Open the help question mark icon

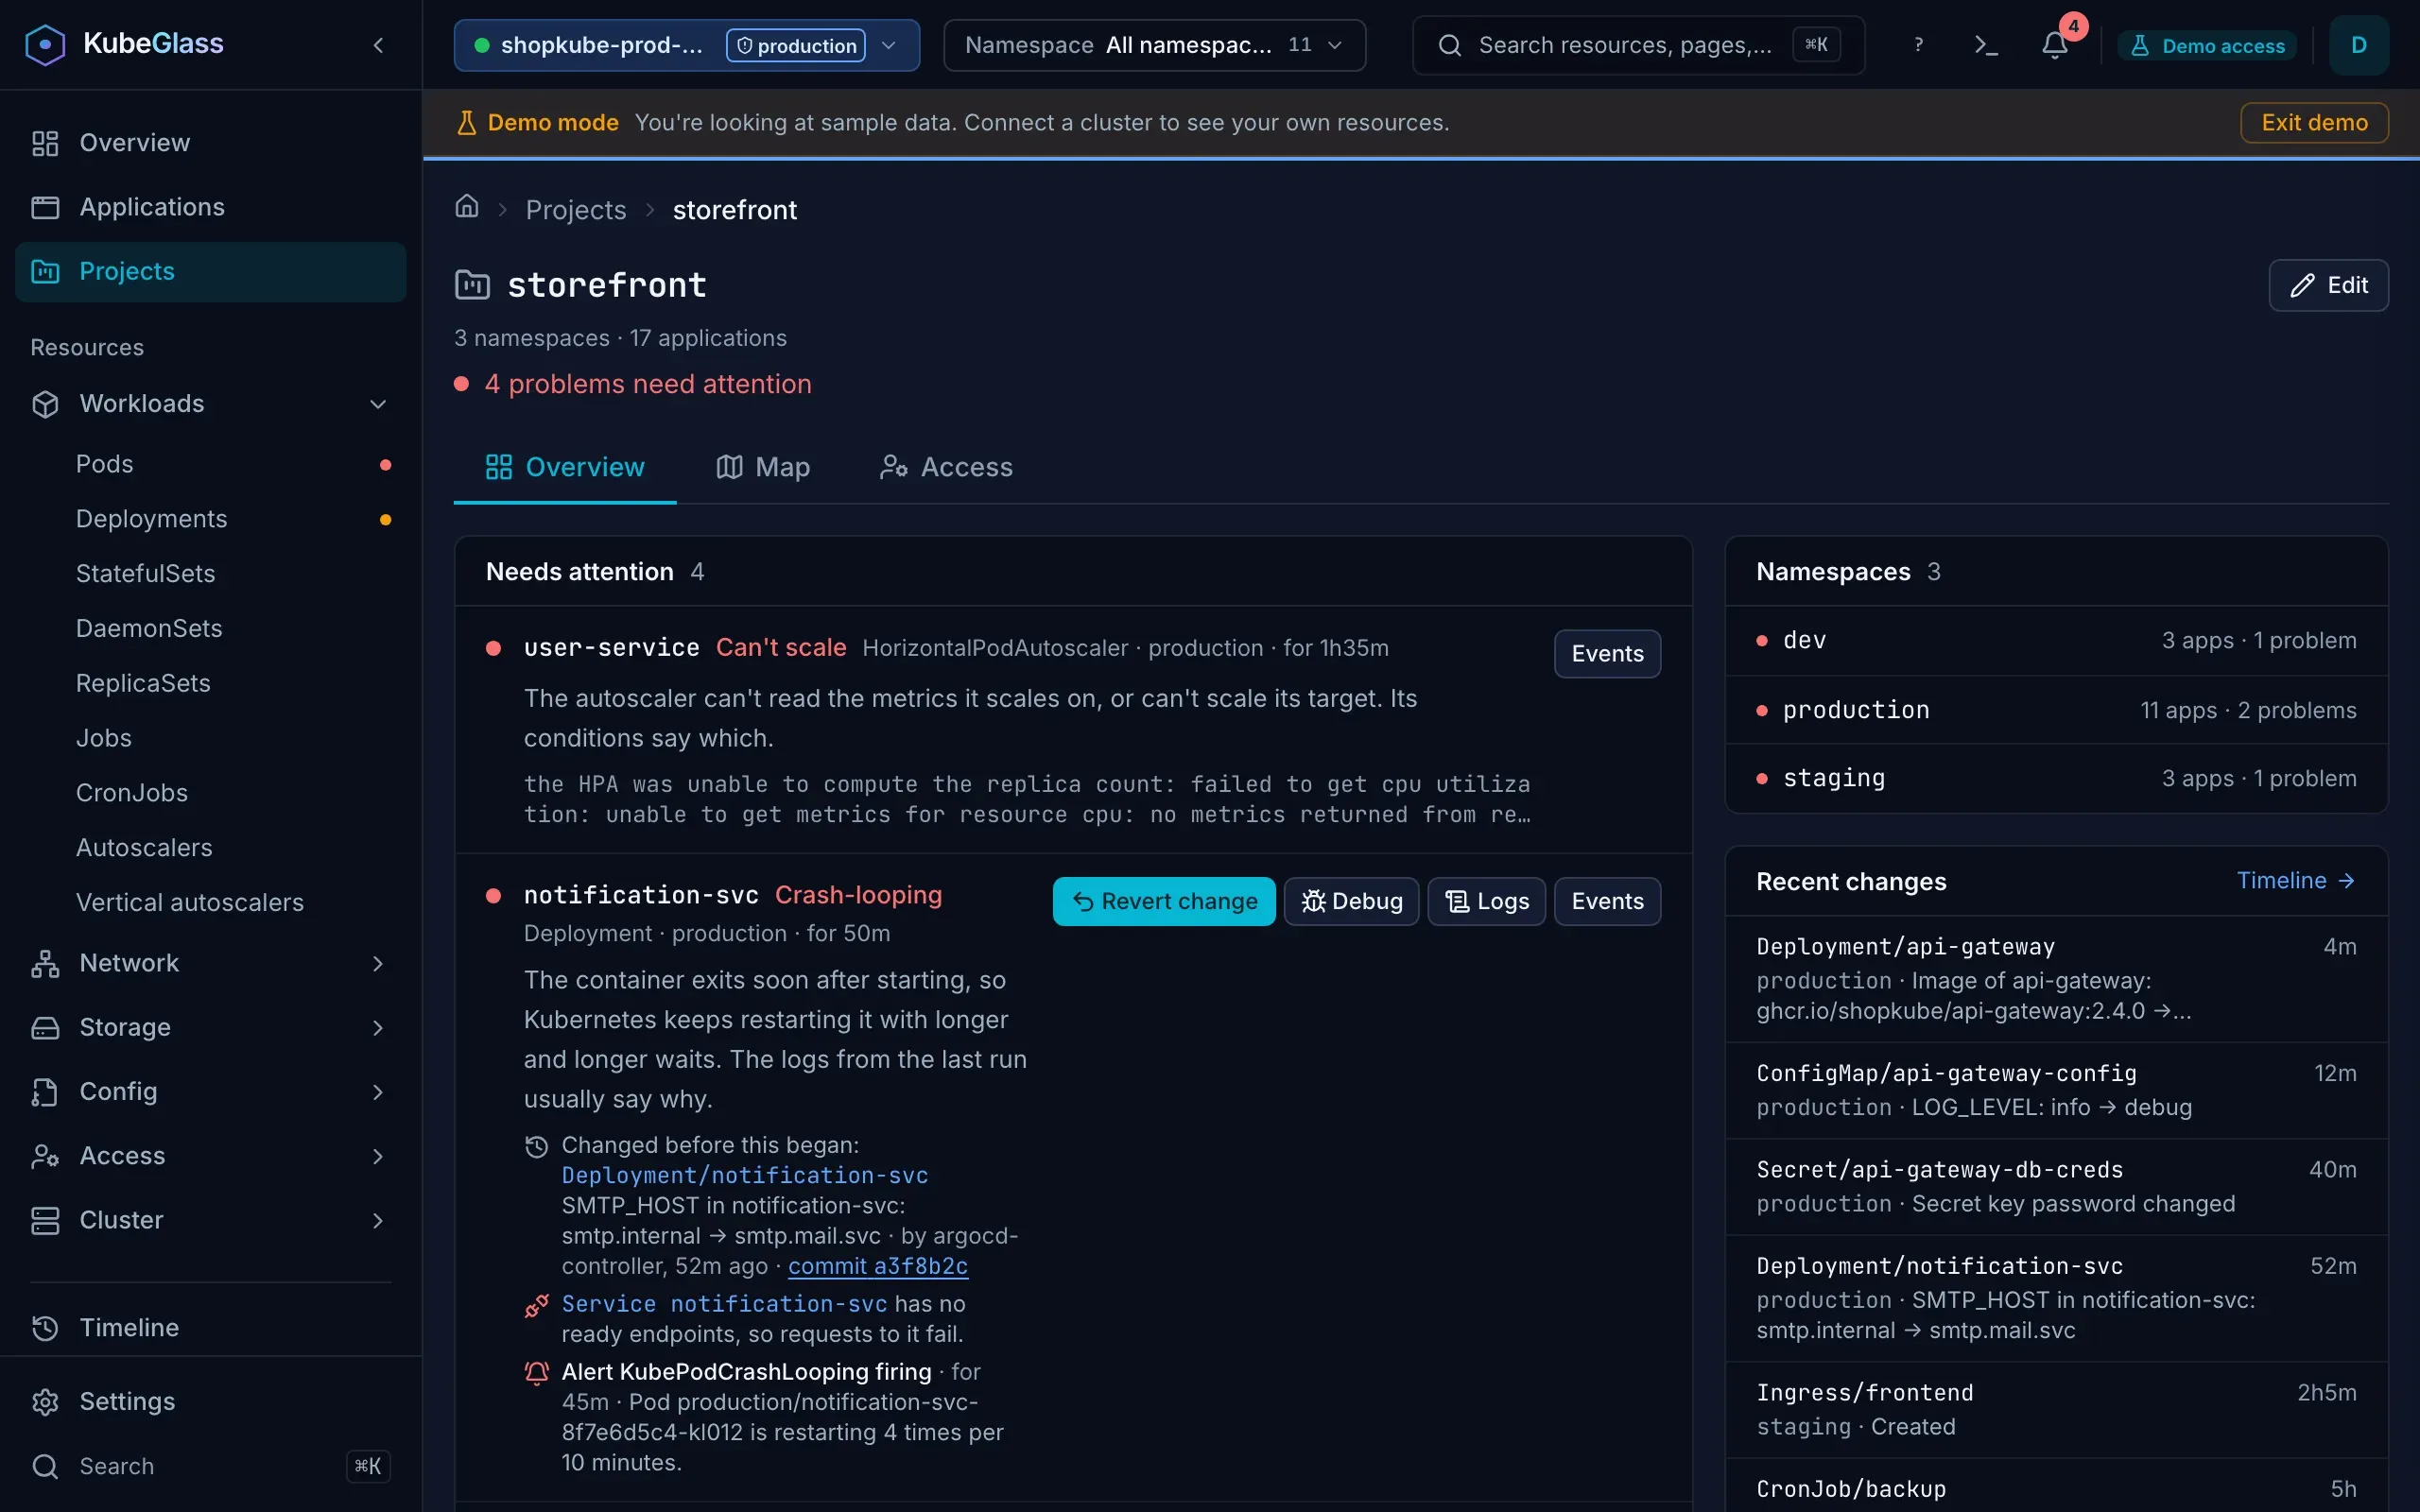(1918, 45)
